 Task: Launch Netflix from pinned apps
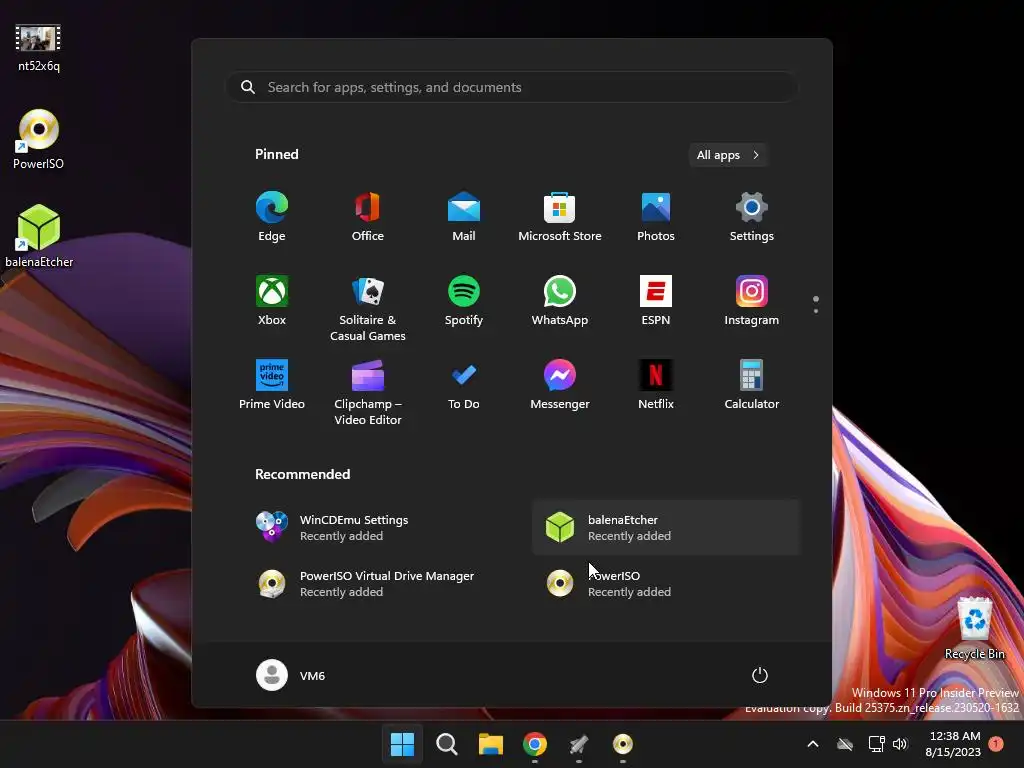pos(656,385)
